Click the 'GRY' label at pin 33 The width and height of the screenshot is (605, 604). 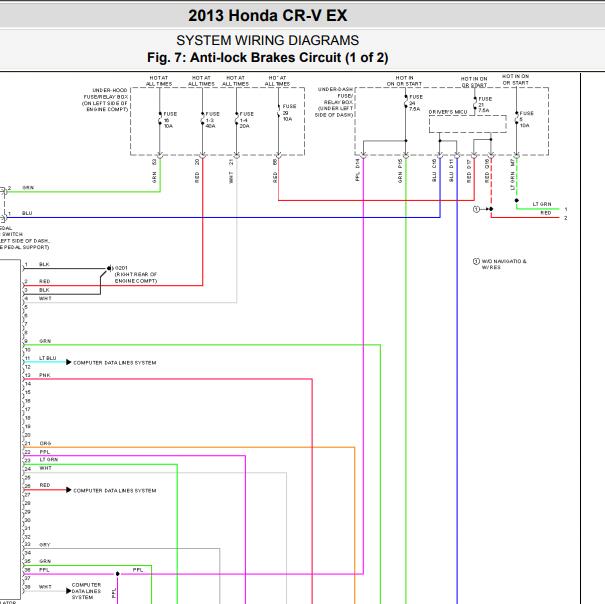tap(45, 545)
